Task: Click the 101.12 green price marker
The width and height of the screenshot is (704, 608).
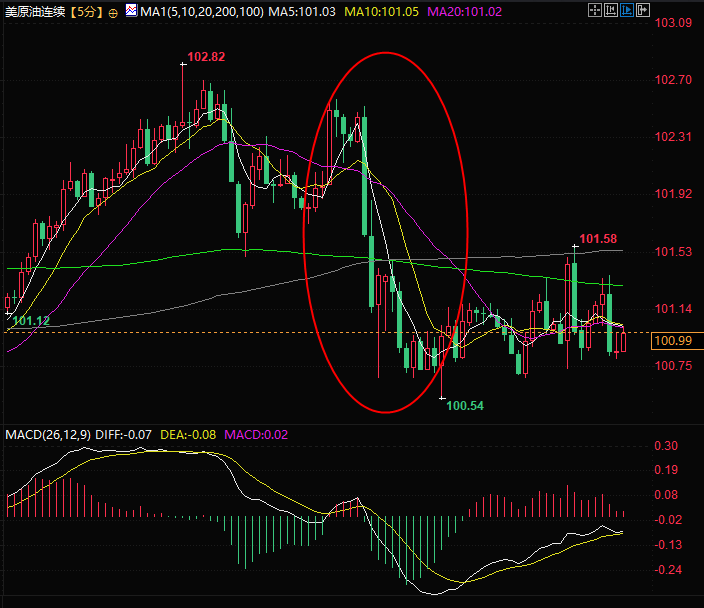Action: (x=31, y=321)
